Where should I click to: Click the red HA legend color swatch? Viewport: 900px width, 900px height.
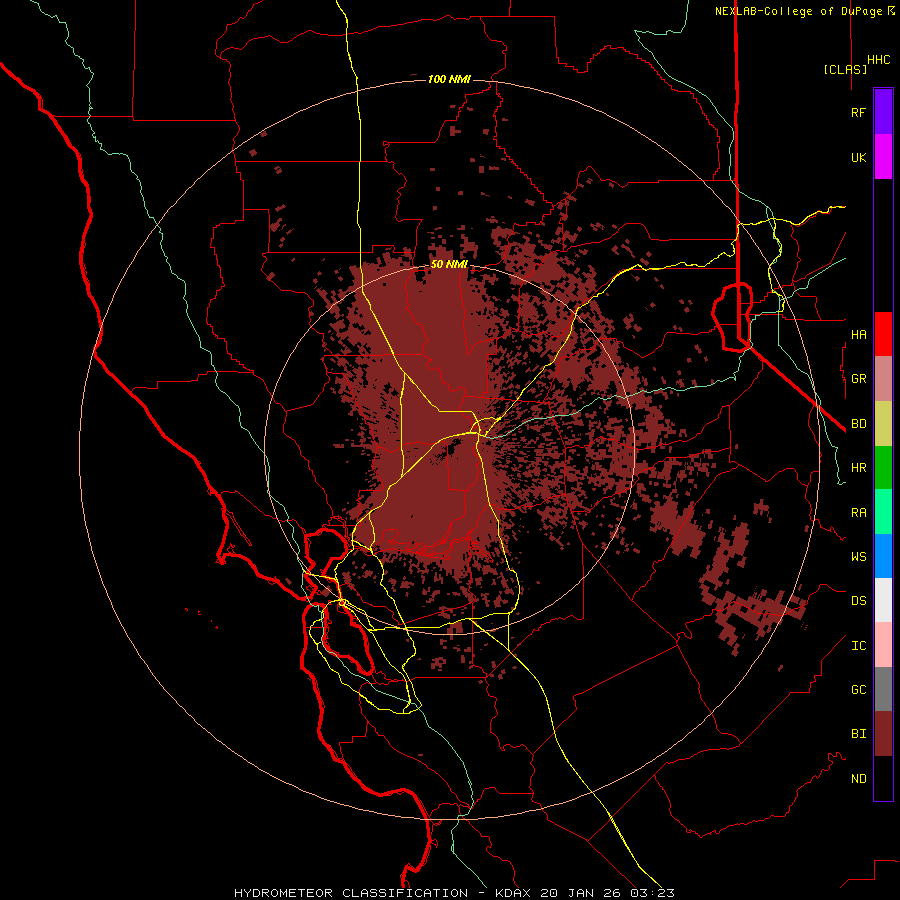click(x=883, y=334)
